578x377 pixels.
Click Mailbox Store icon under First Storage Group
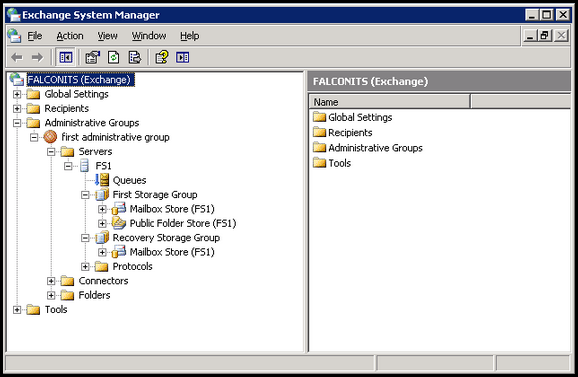point(119,209)
